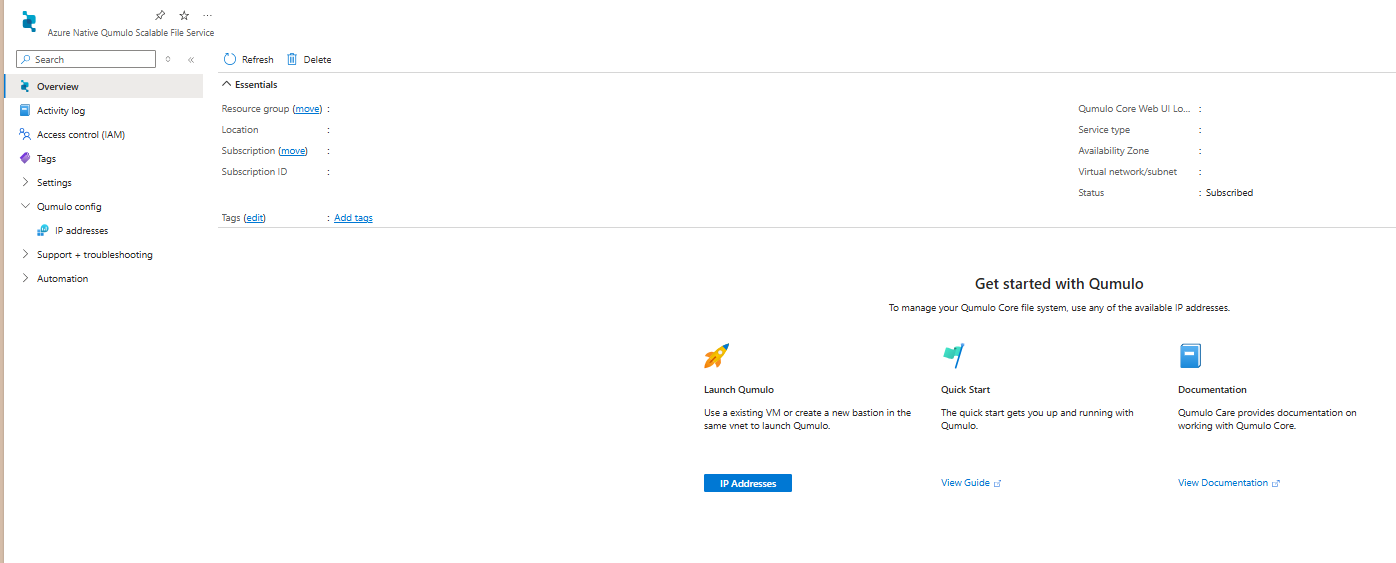Click the Delete trash can icon
The image size is (1396, 563).
coord(292,59)
